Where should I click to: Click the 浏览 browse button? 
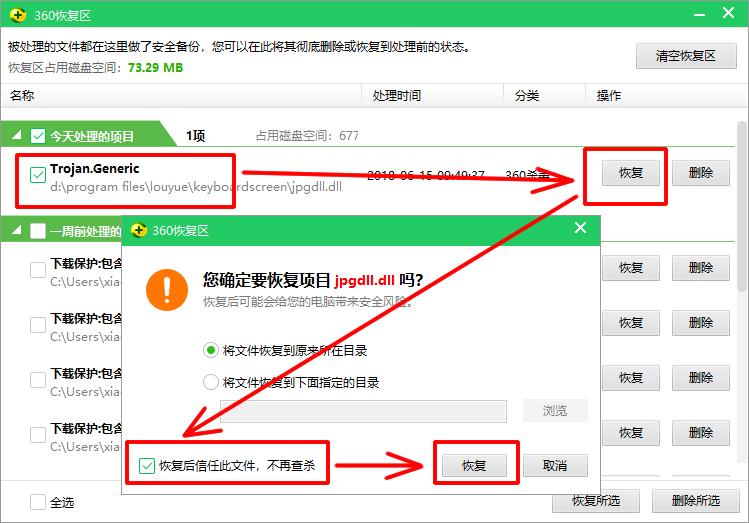(555, 411)
